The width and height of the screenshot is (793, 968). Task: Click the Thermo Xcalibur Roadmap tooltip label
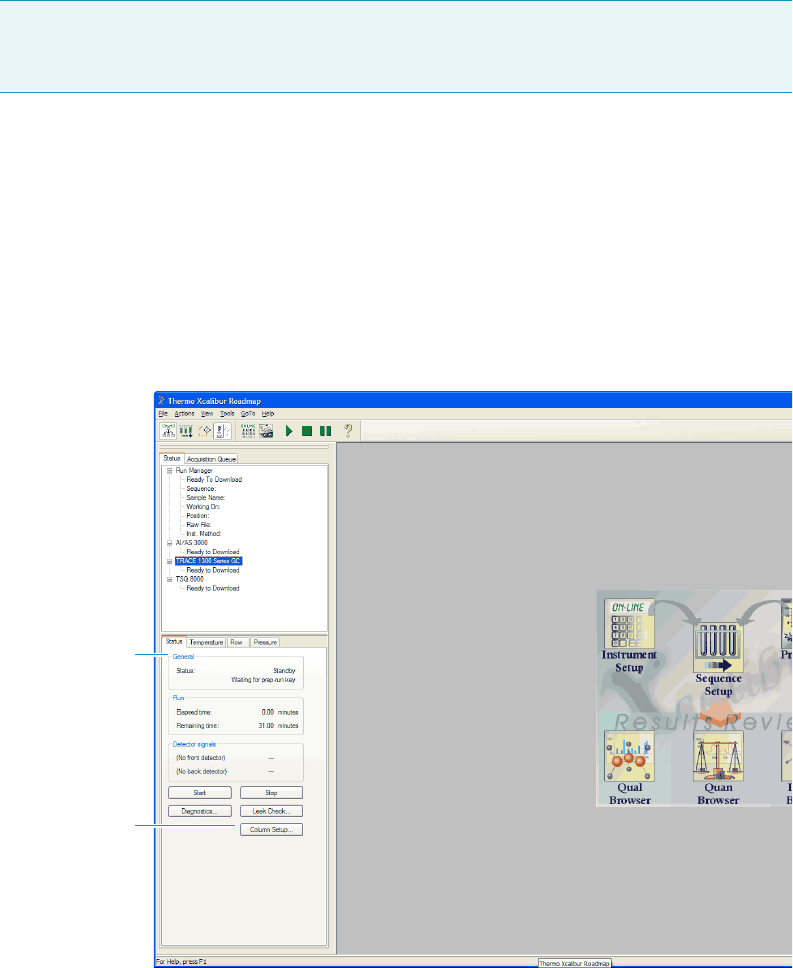coord(575,963)
